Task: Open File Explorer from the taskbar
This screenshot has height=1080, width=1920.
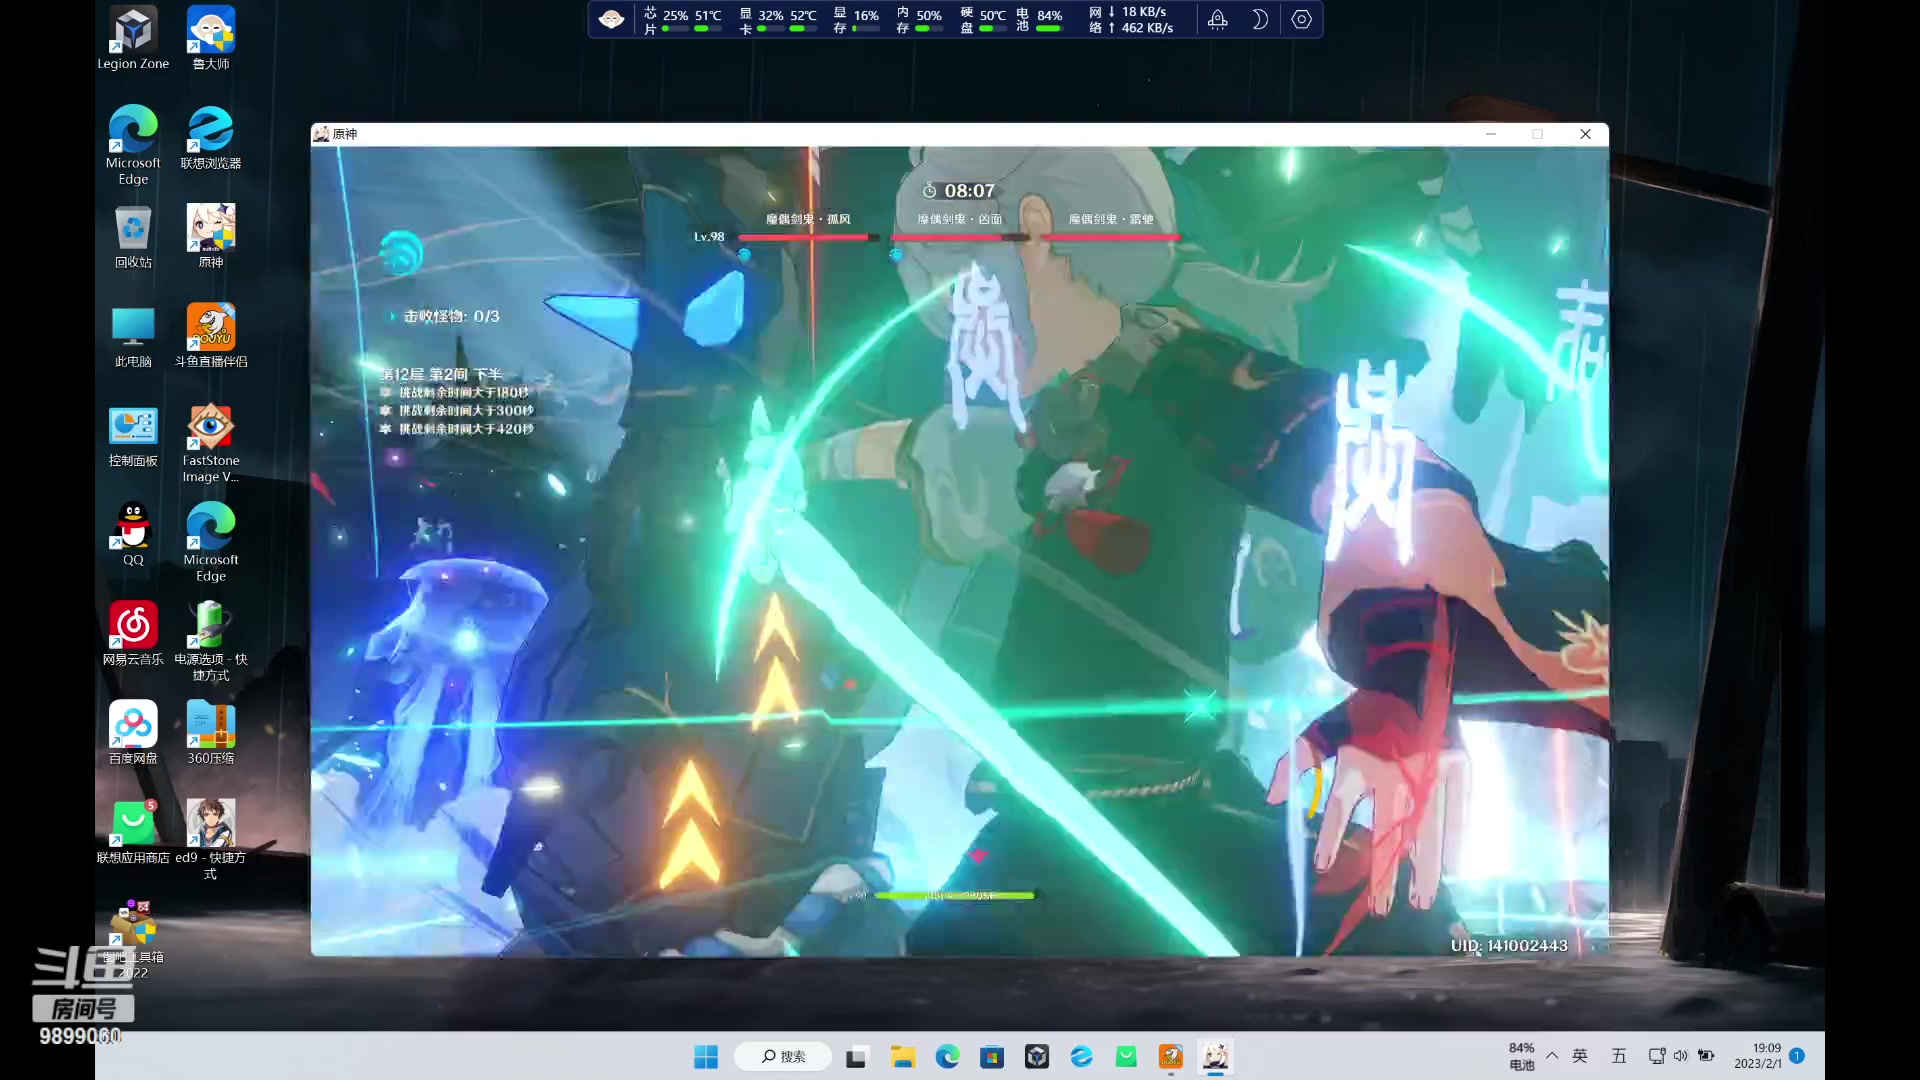Action: point(903,1057)
